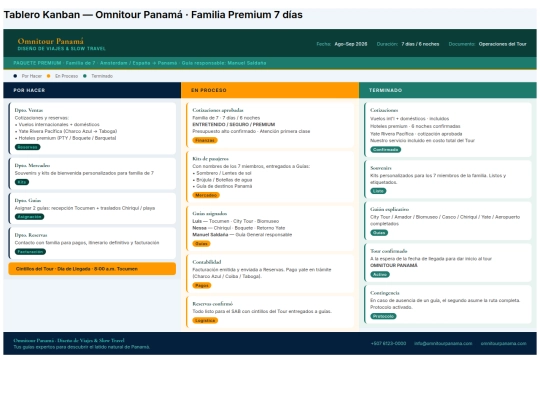Screen dimensions: 540x405
Task: Open the Dpto. Reservas card title
Action: click(31, 235)
